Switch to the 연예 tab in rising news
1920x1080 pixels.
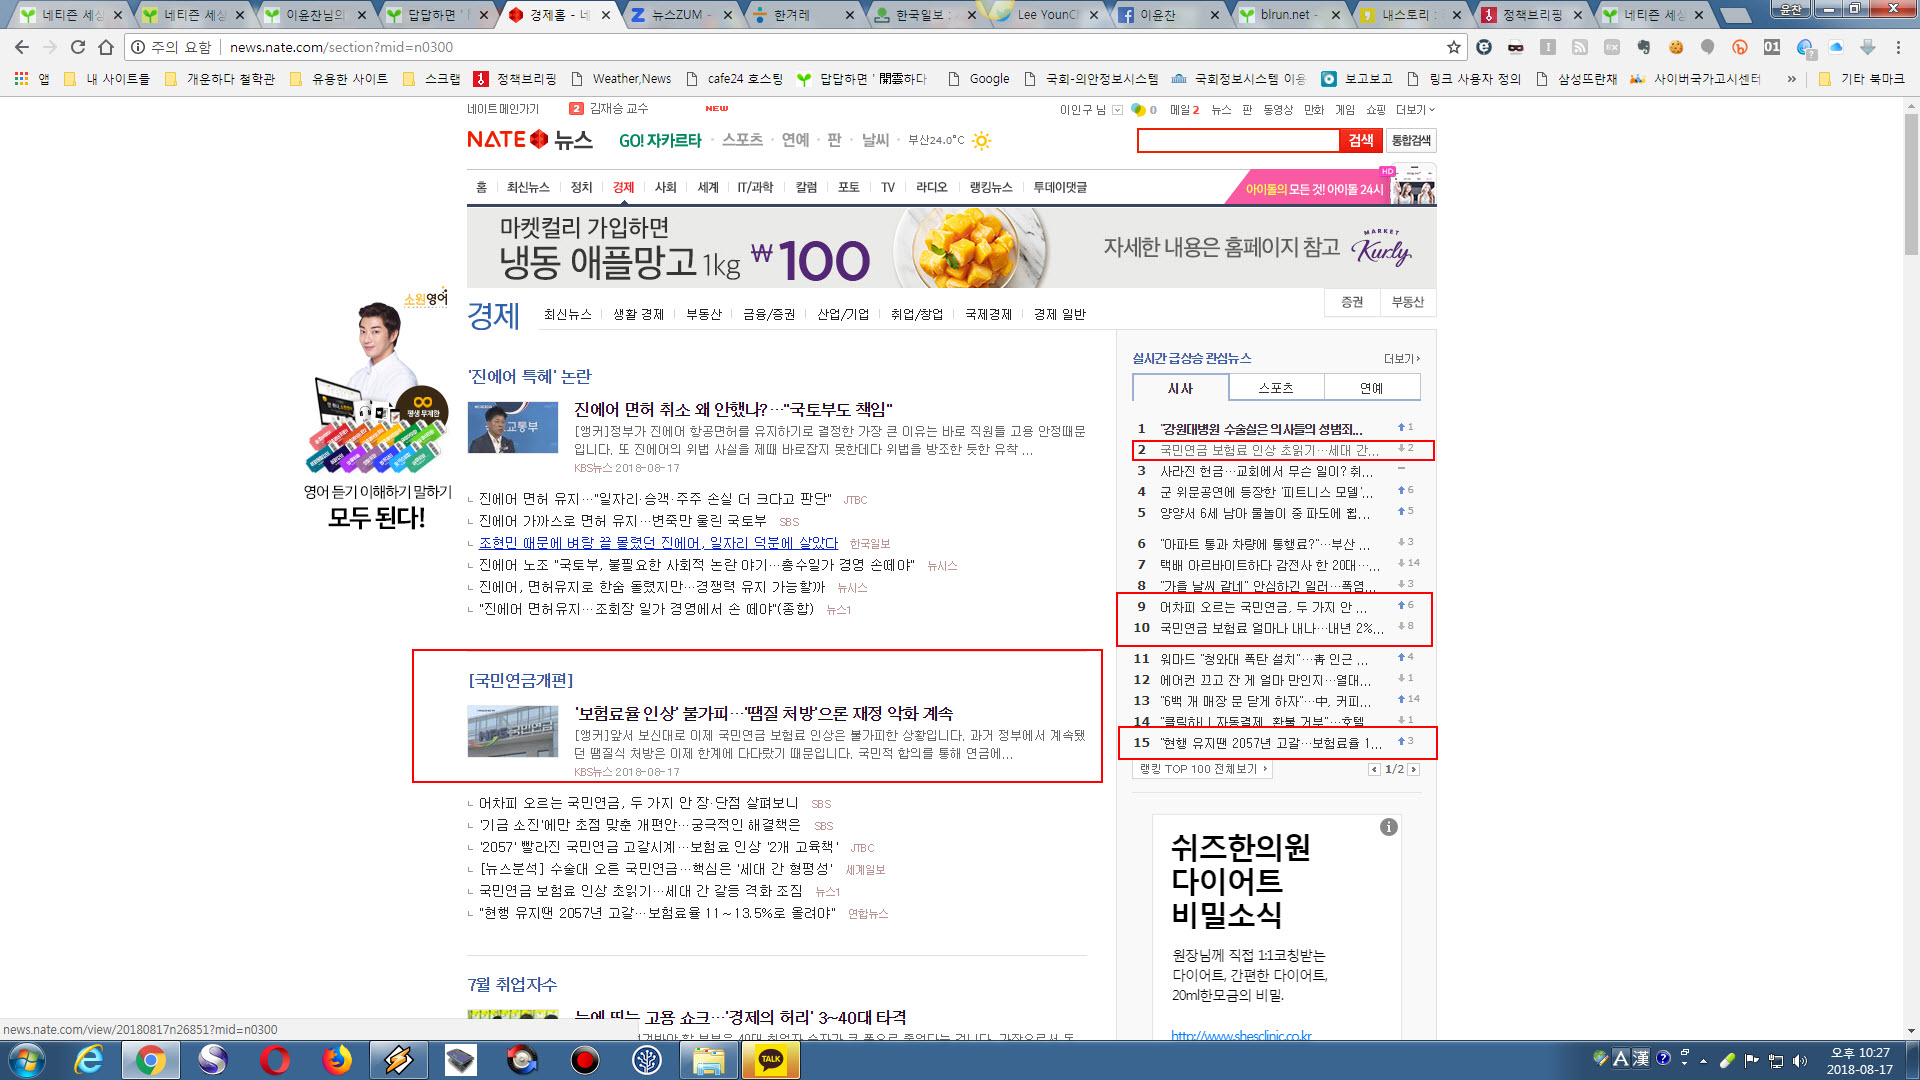pyautogui.click(x=1372, y=388)
